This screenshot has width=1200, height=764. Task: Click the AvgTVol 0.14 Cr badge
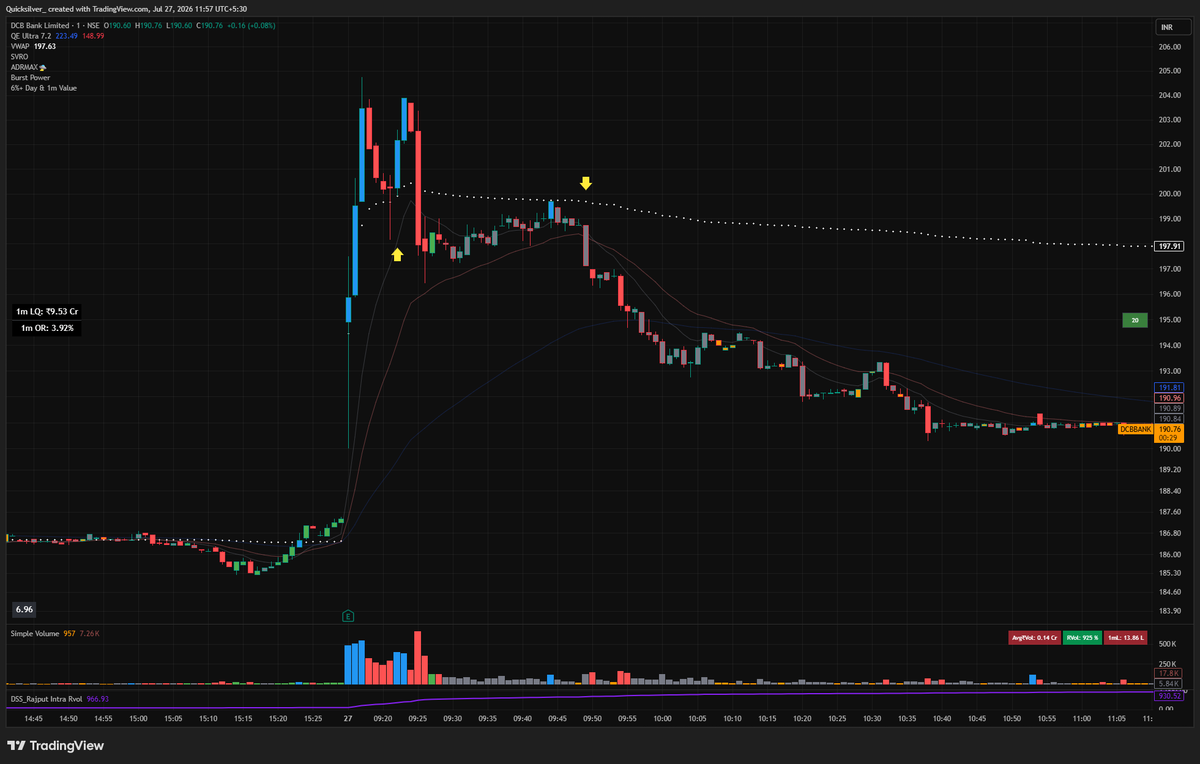(x=1034, y=637)
